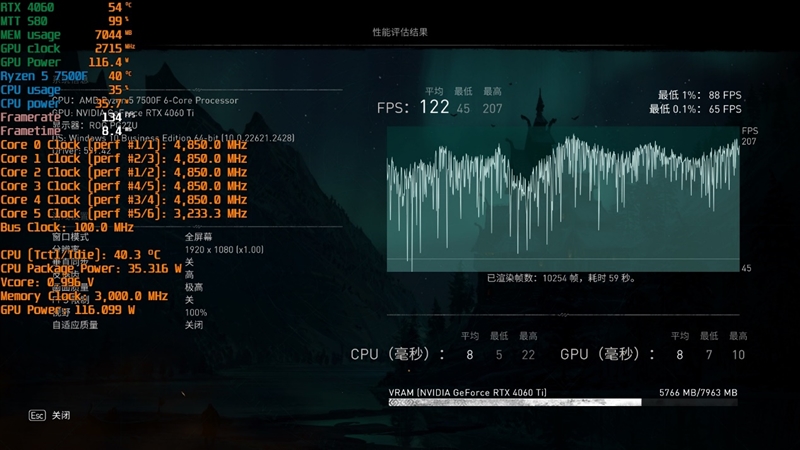Click the MTT S80 overlay row
Image resolution: width=800 pixels, height=450 pixels.
(65, 21)
